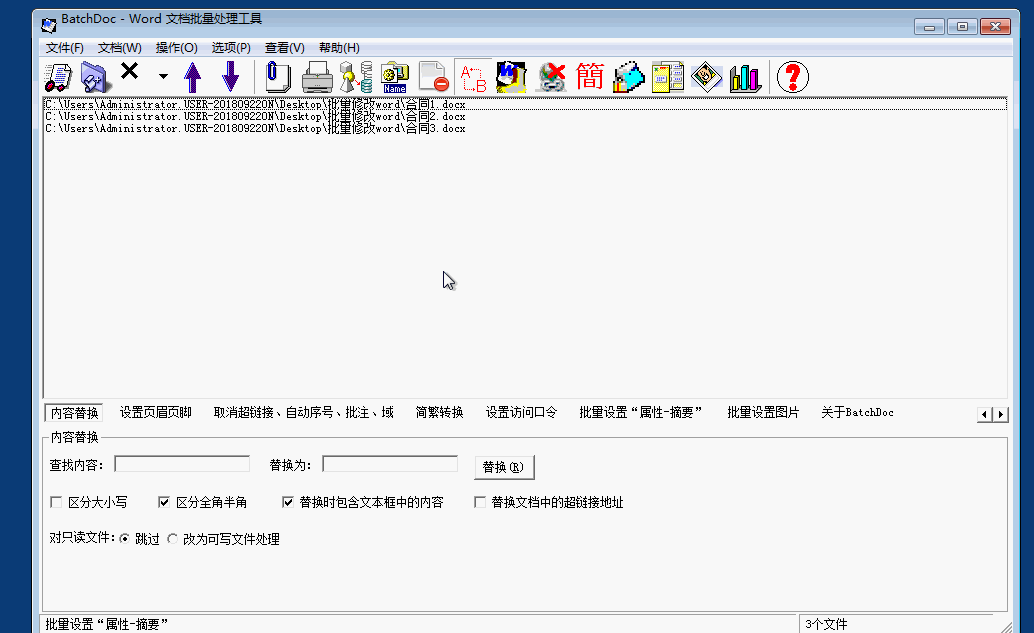
Task: Click the red 簡 conversion icon
Action: coord(590,77)
